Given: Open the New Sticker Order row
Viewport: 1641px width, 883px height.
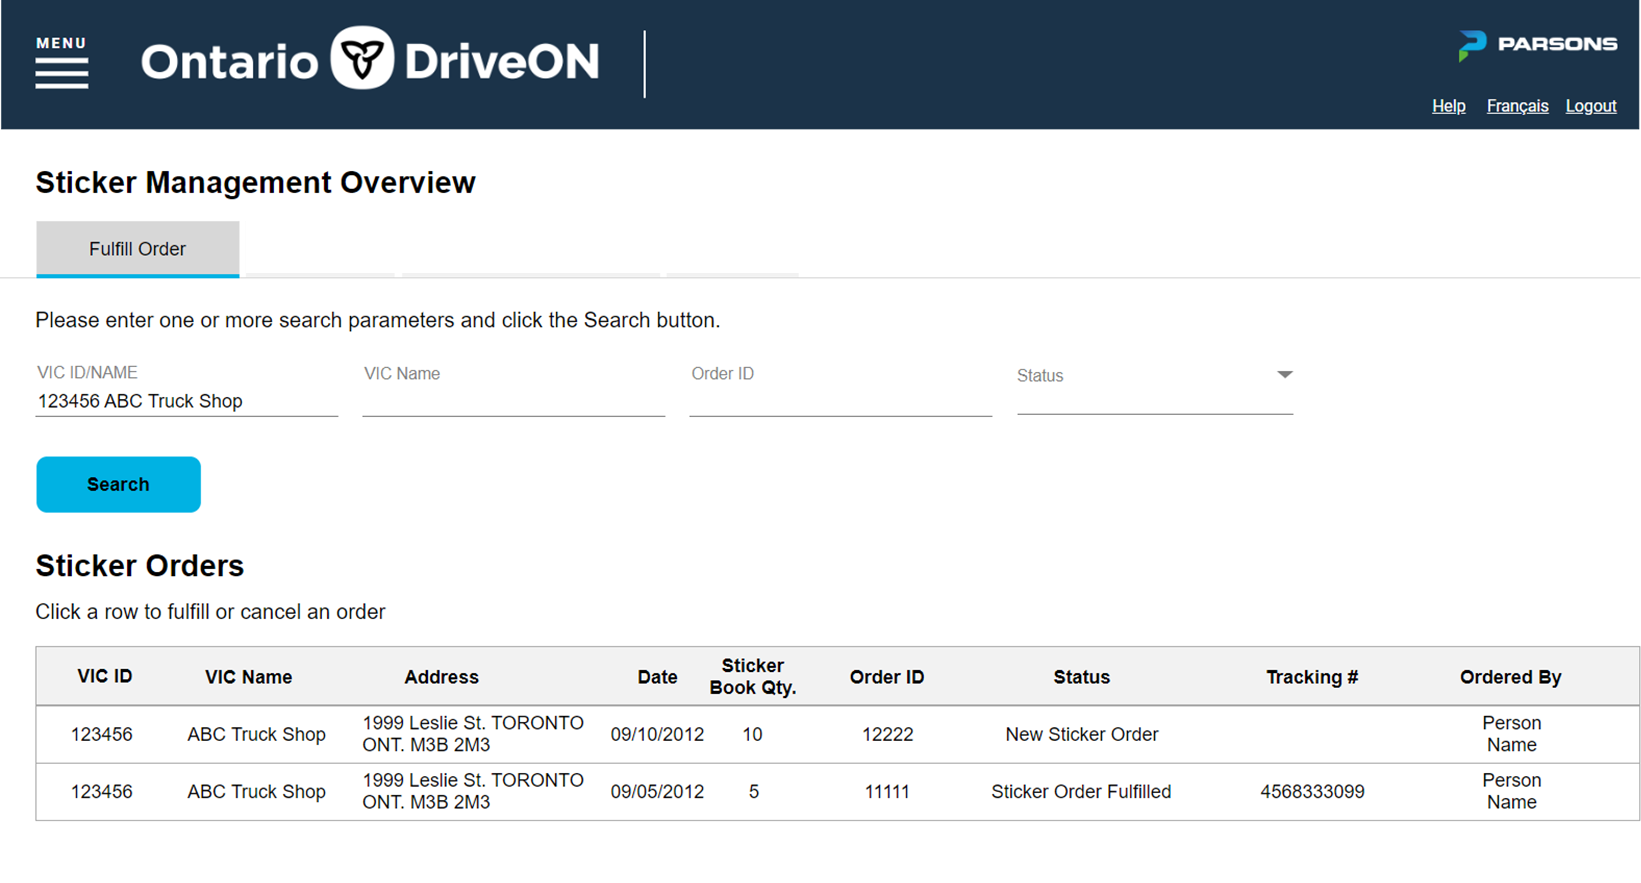Looking at the screenshot, I should 1081,735.
